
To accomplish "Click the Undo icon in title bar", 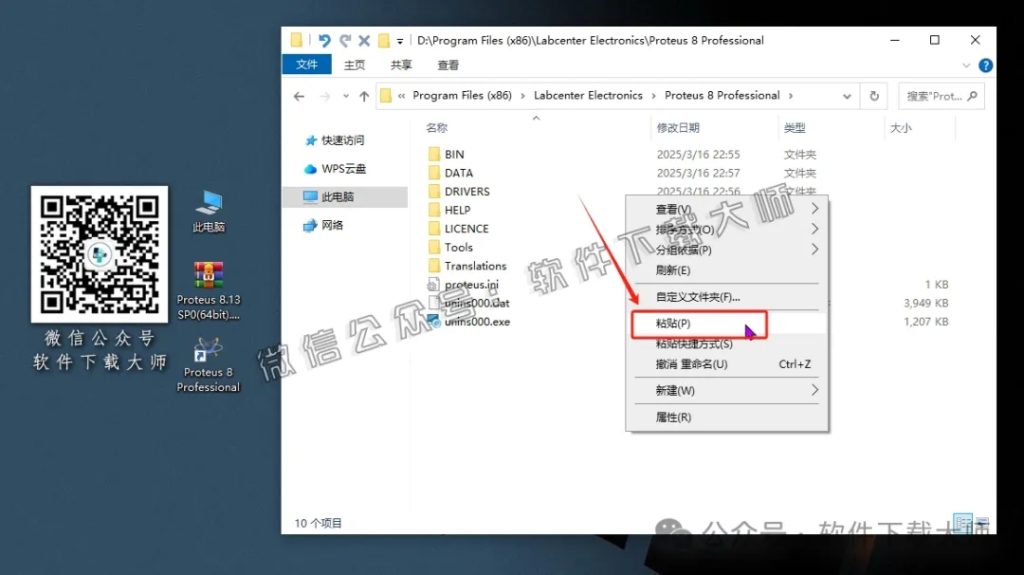I will (324, 41).
